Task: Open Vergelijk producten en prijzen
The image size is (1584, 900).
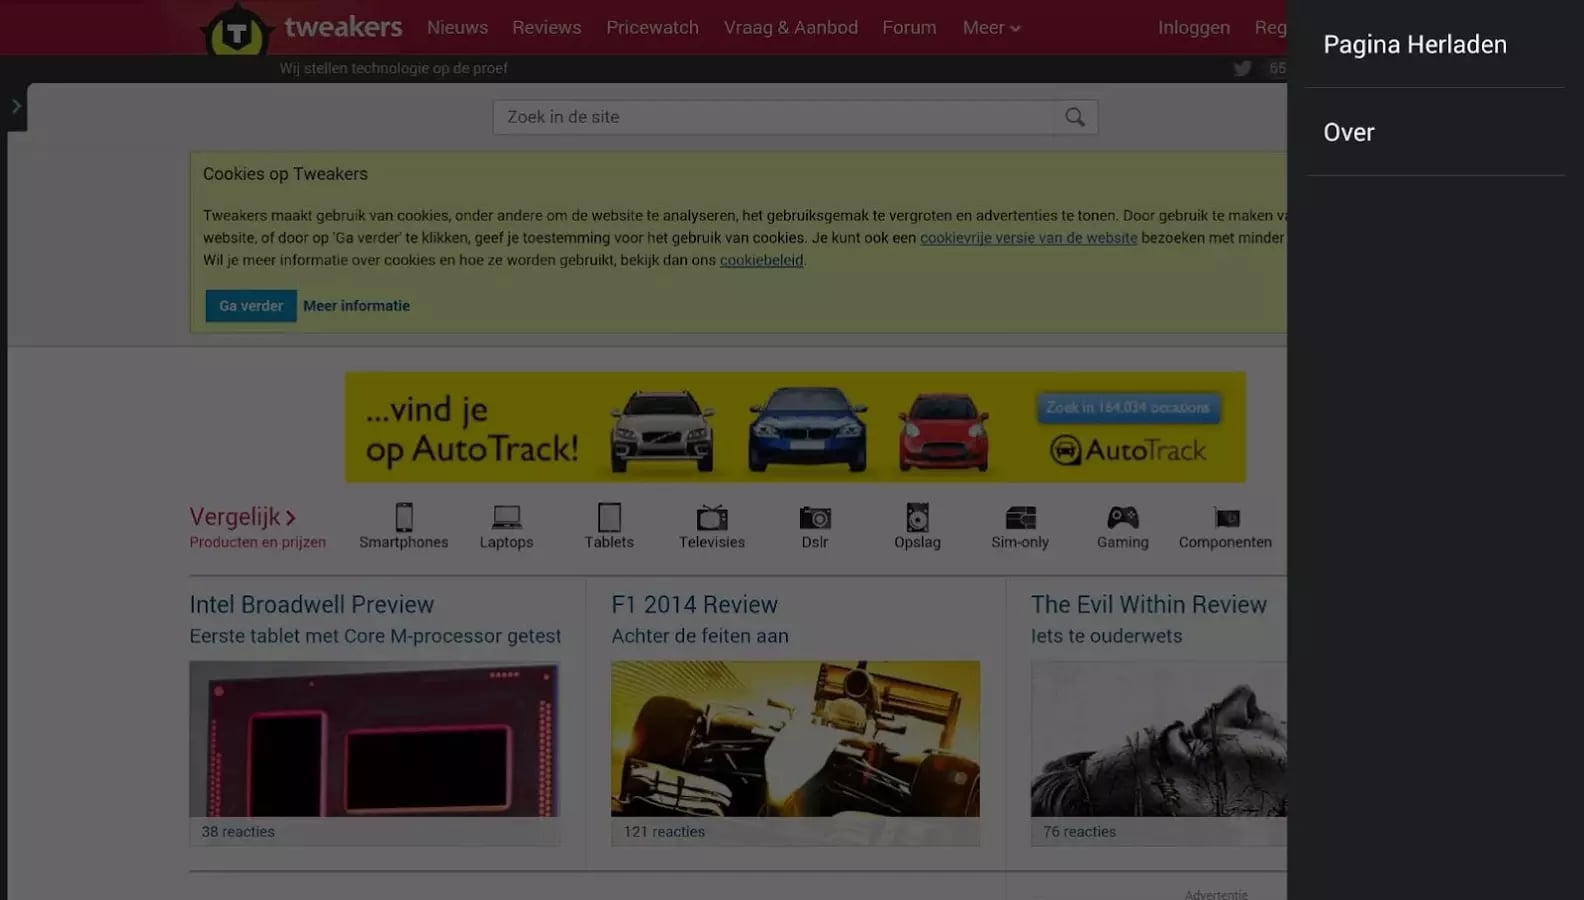Action: point(257,526)
